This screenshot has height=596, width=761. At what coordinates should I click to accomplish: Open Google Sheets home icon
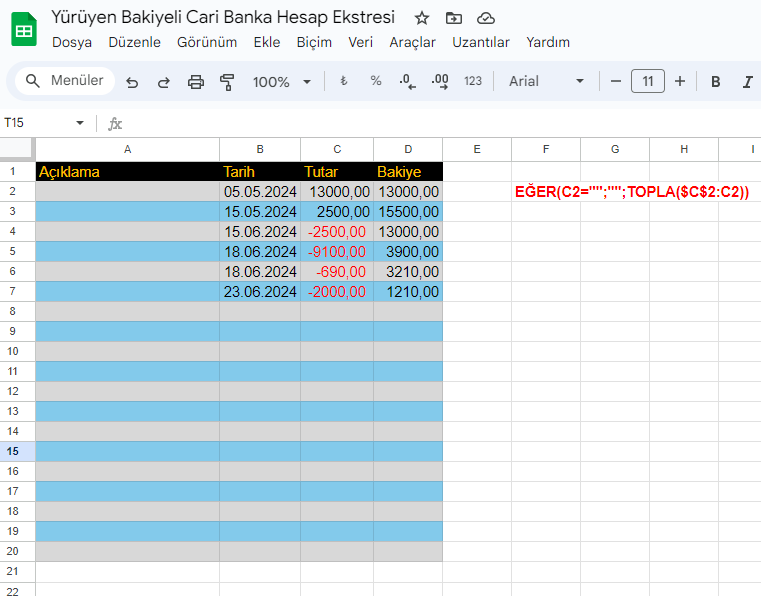click(24, 30)
